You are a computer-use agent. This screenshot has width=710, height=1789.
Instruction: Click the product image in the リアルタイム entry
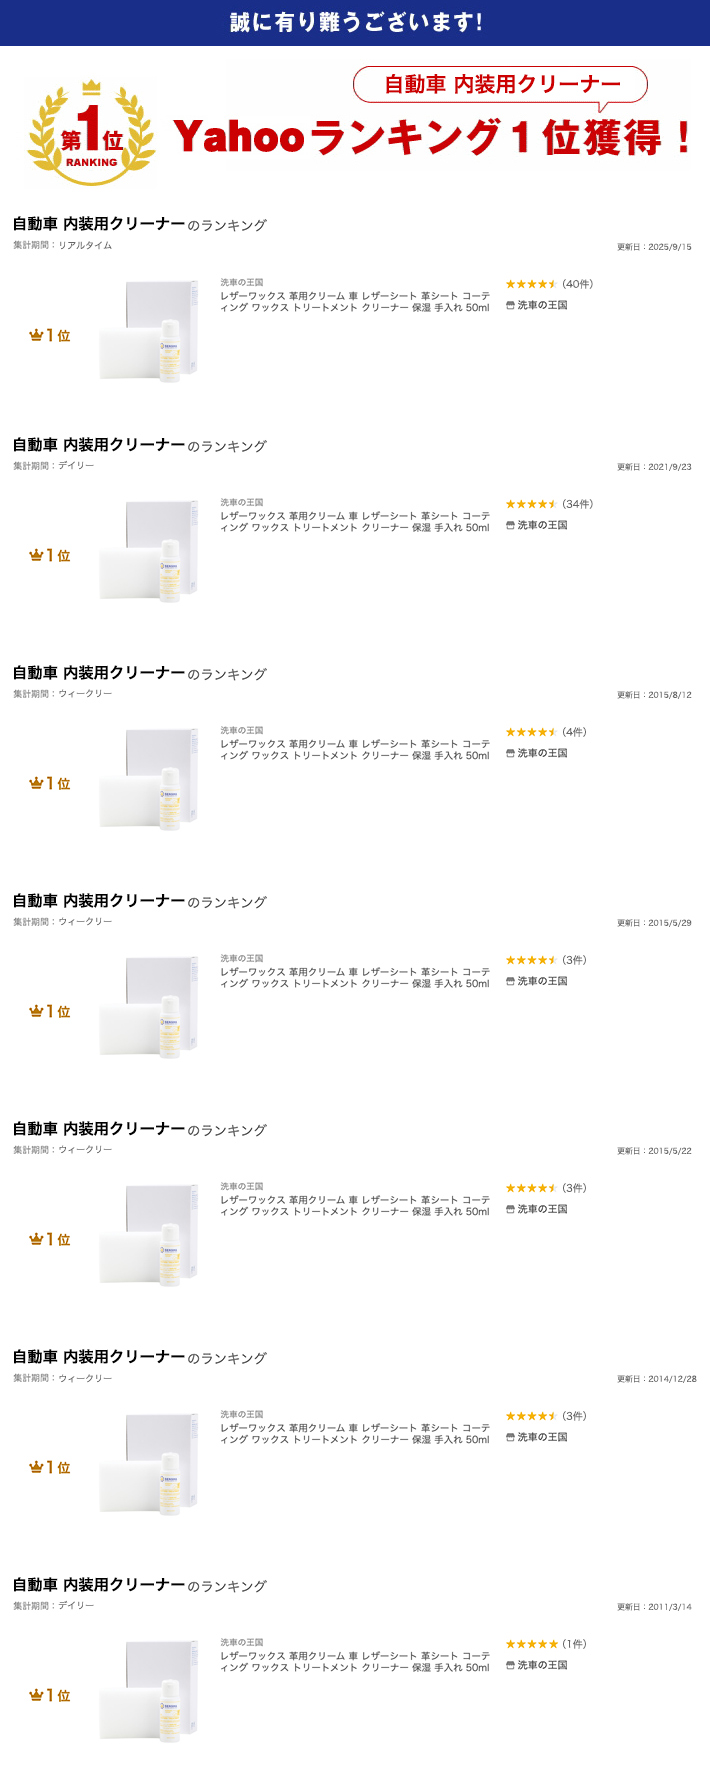[150, 330]
